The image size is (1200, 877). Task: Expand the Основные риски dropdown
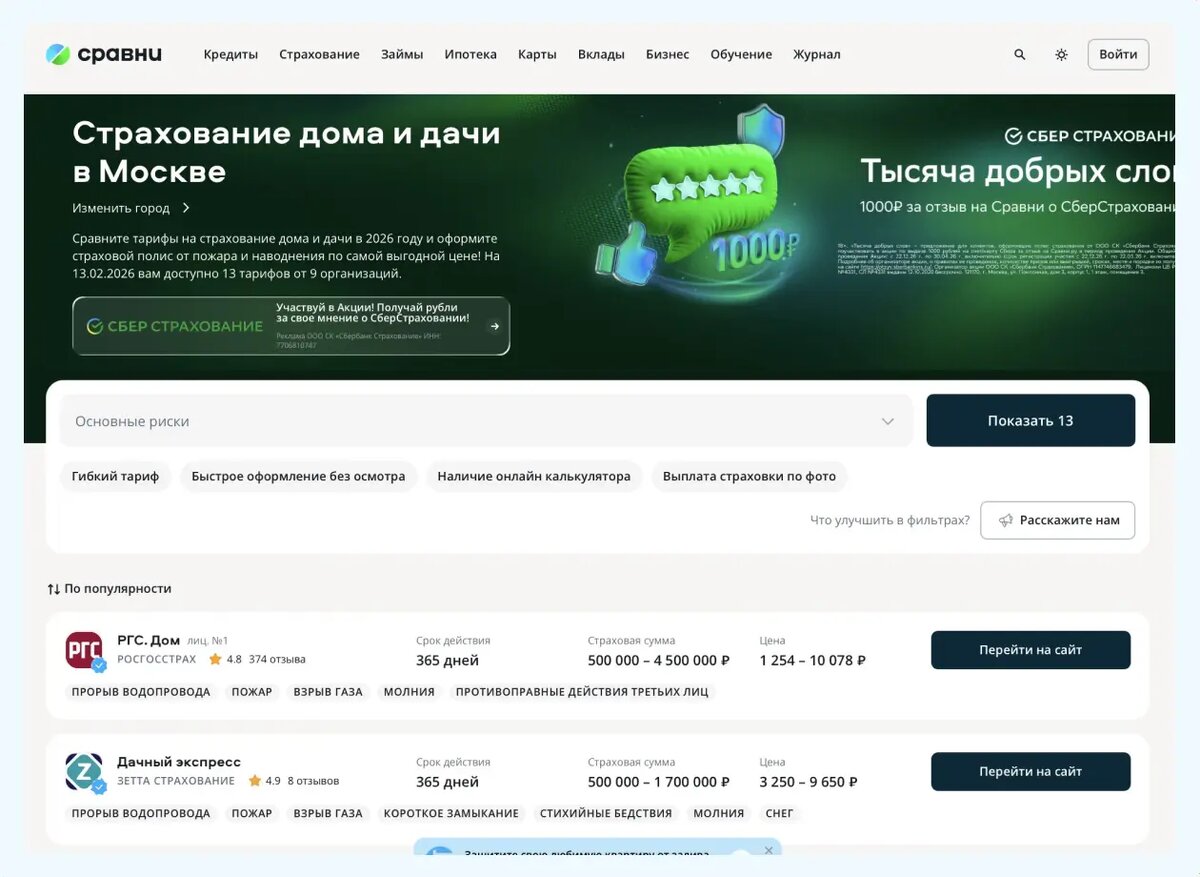[486, 421]
